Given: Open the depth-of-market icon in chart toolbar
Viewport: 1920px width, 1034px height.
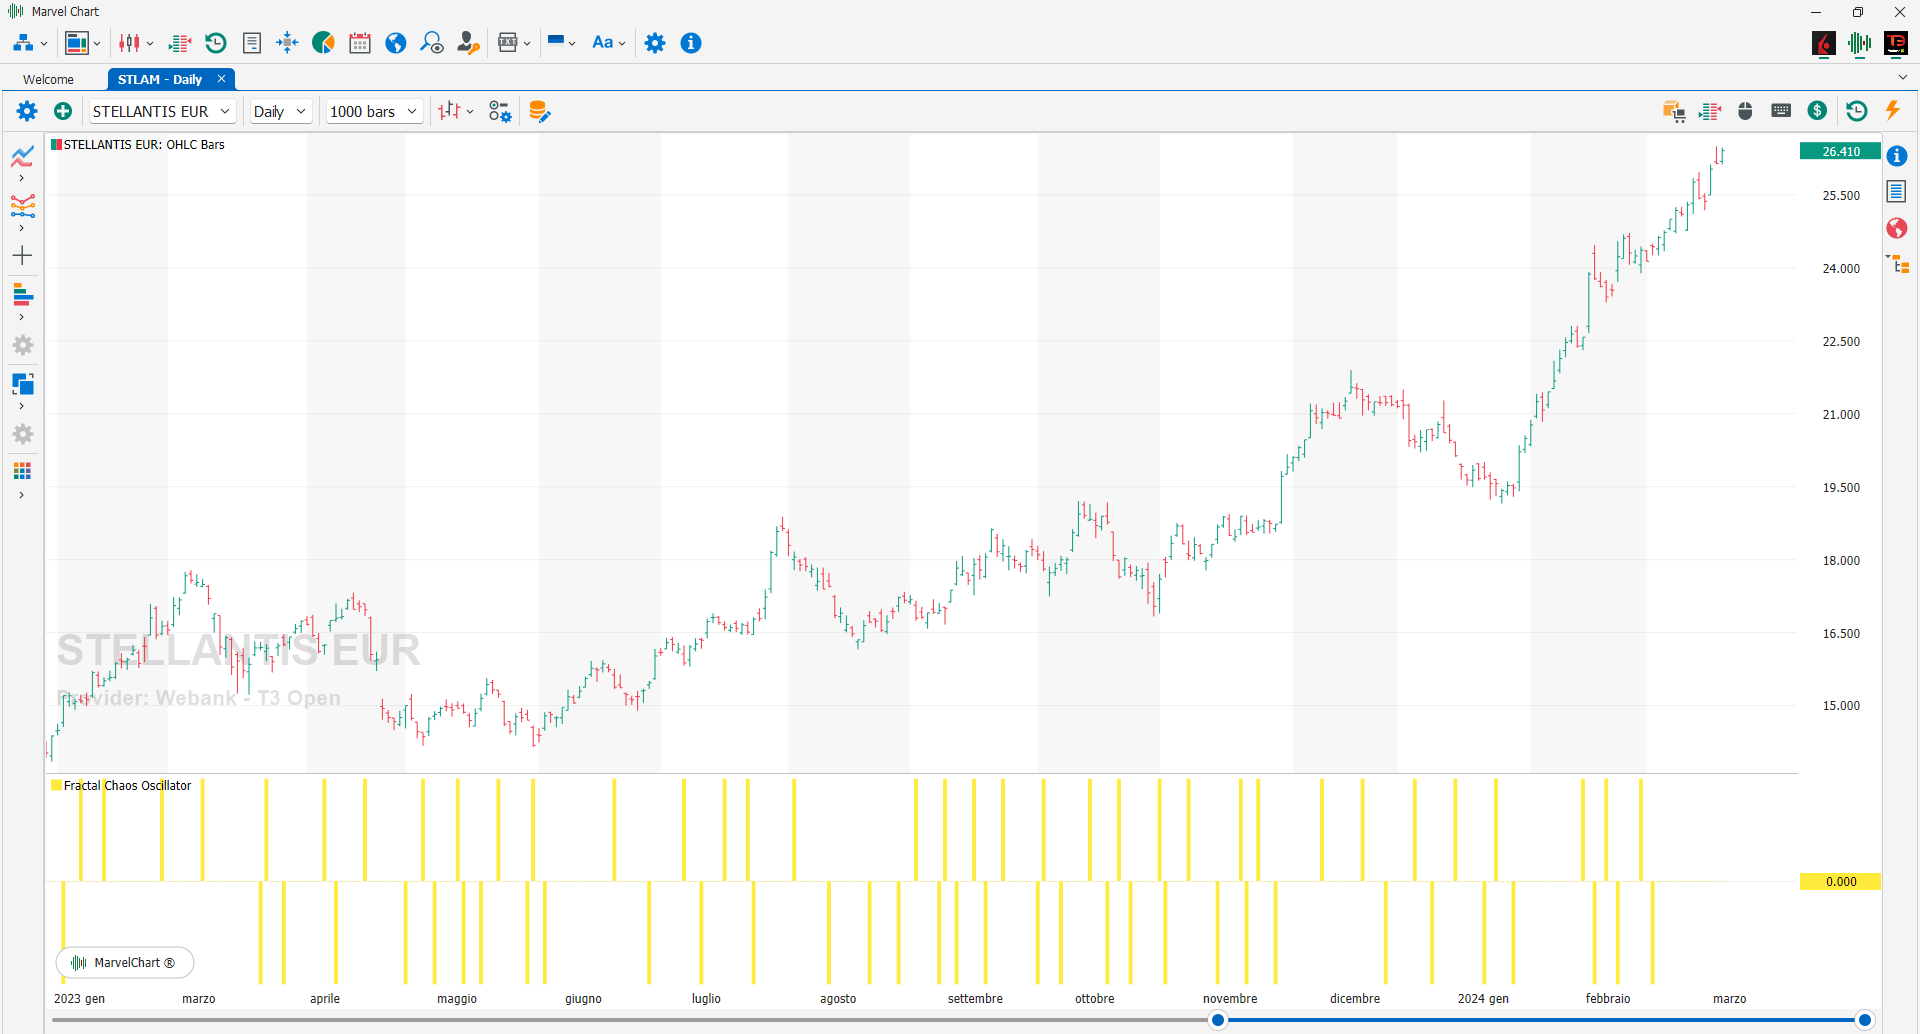Looking at the screenshot, I should click(1710, 111).
